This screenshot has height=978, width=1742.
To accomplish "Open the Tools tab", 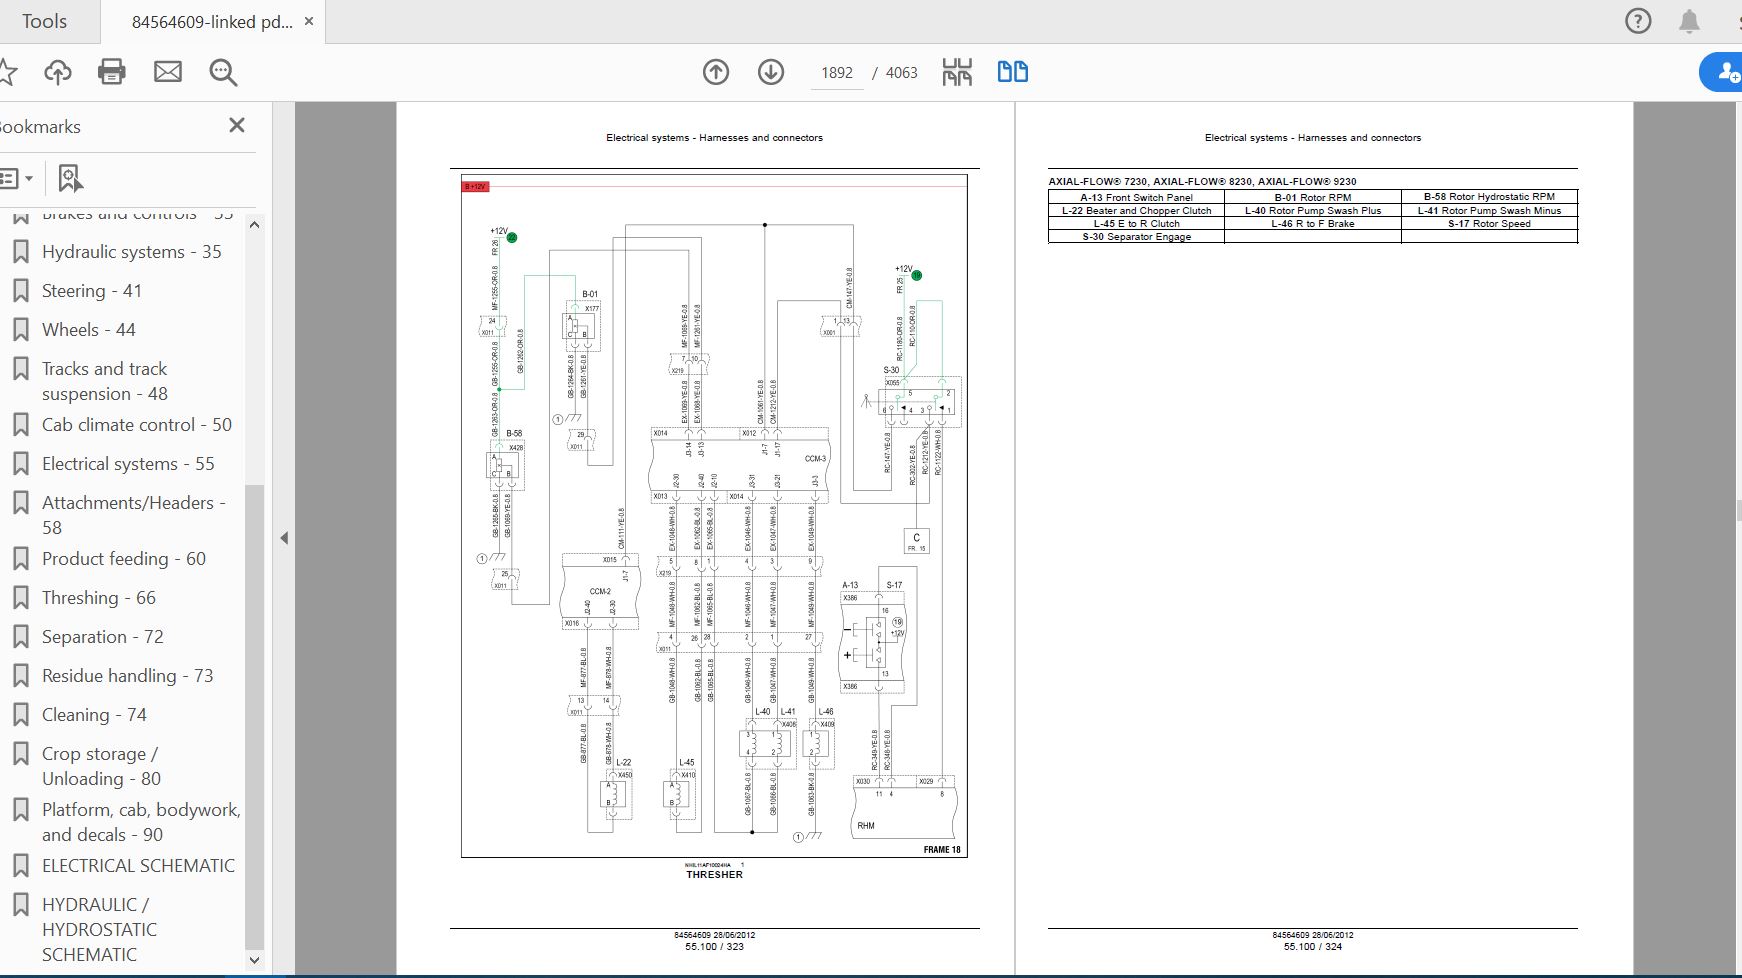I will point(45,21).
